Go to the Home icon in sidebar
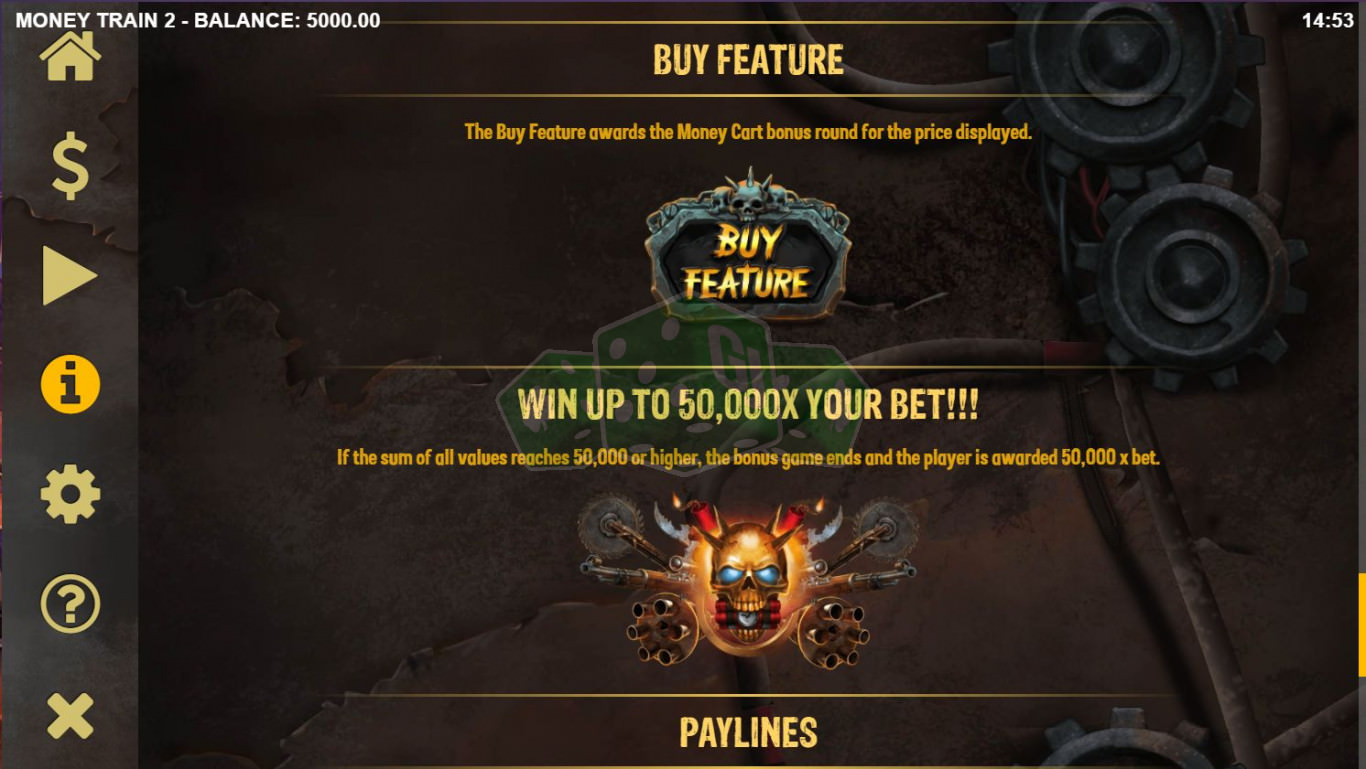The image size is (1366, 769). click(x=70, y=56)
